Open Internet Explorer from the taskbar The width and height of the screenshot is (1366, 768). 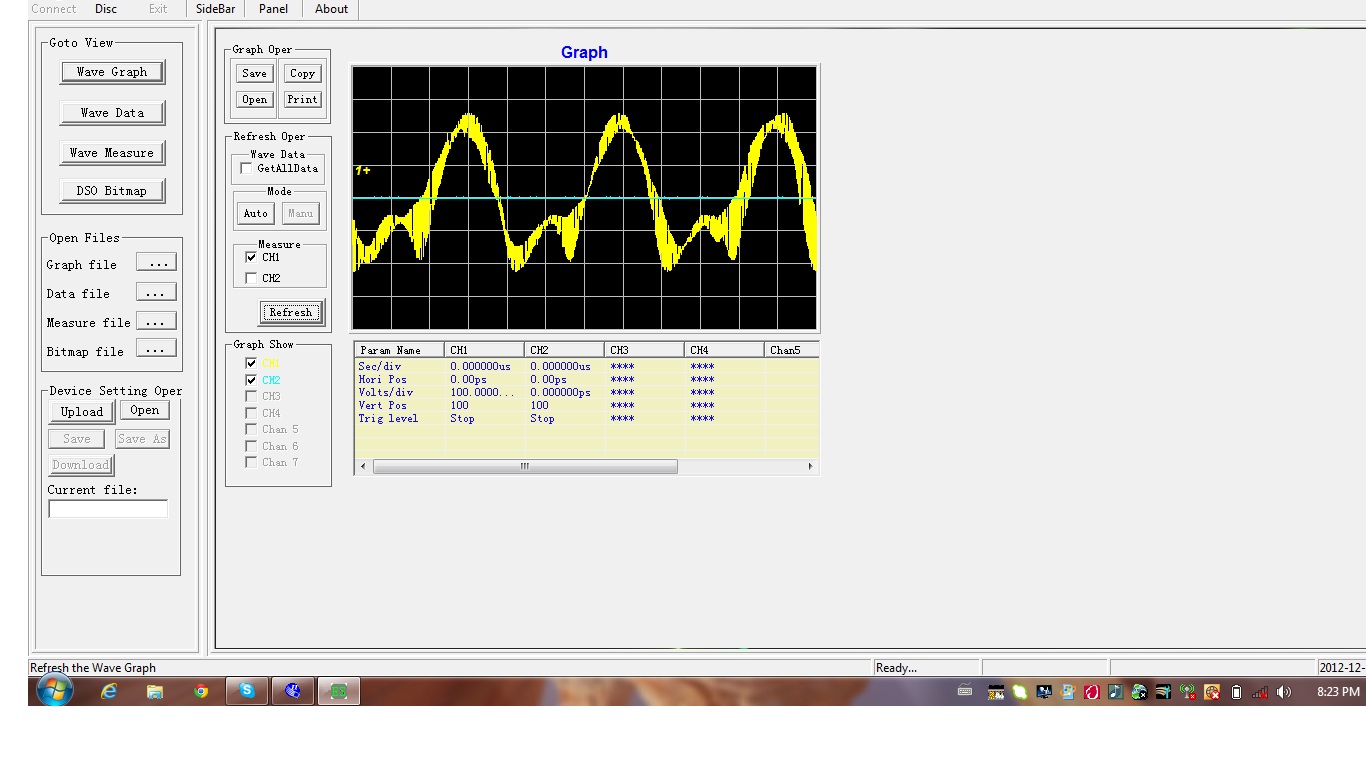109,690
